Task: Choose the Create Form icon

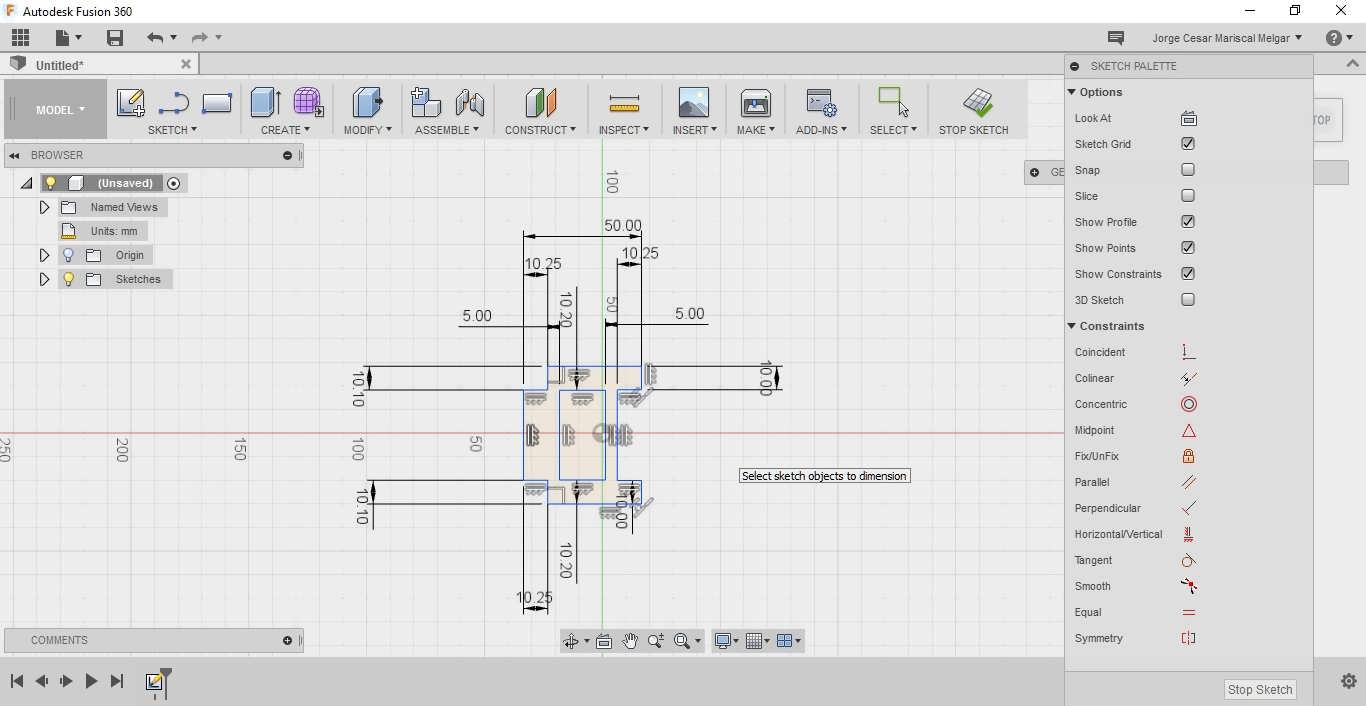Action: click(x=308, y=102)
